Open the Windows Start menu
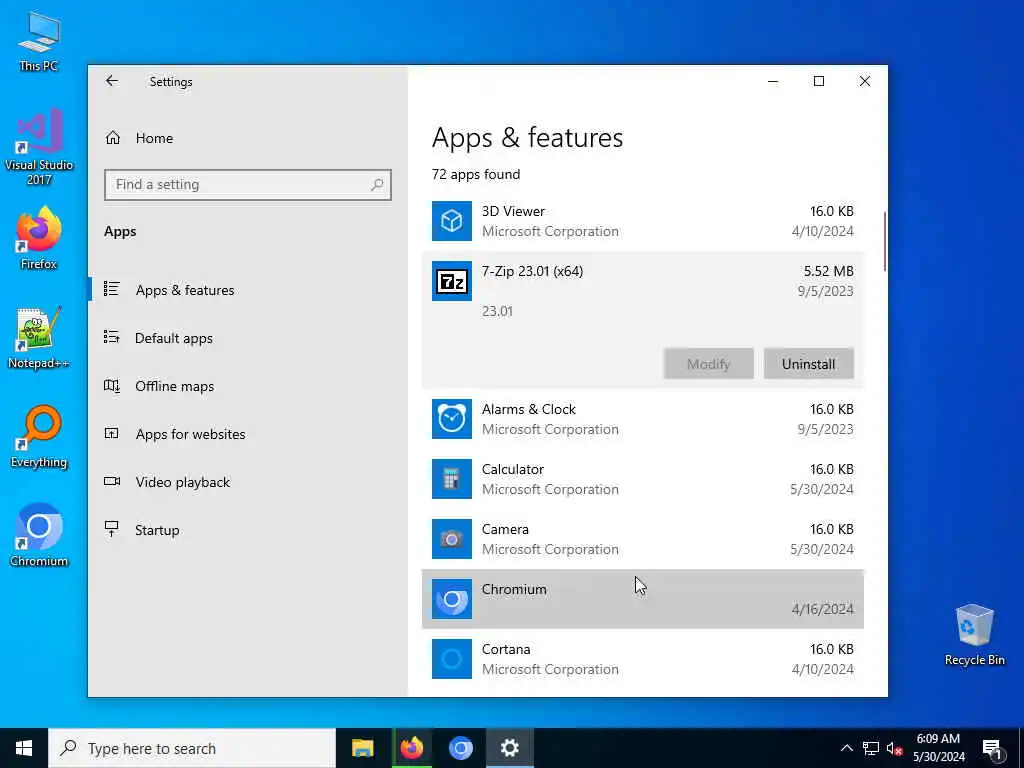The height and width of the screenshot is (768, 1024). tap(24, 748)
